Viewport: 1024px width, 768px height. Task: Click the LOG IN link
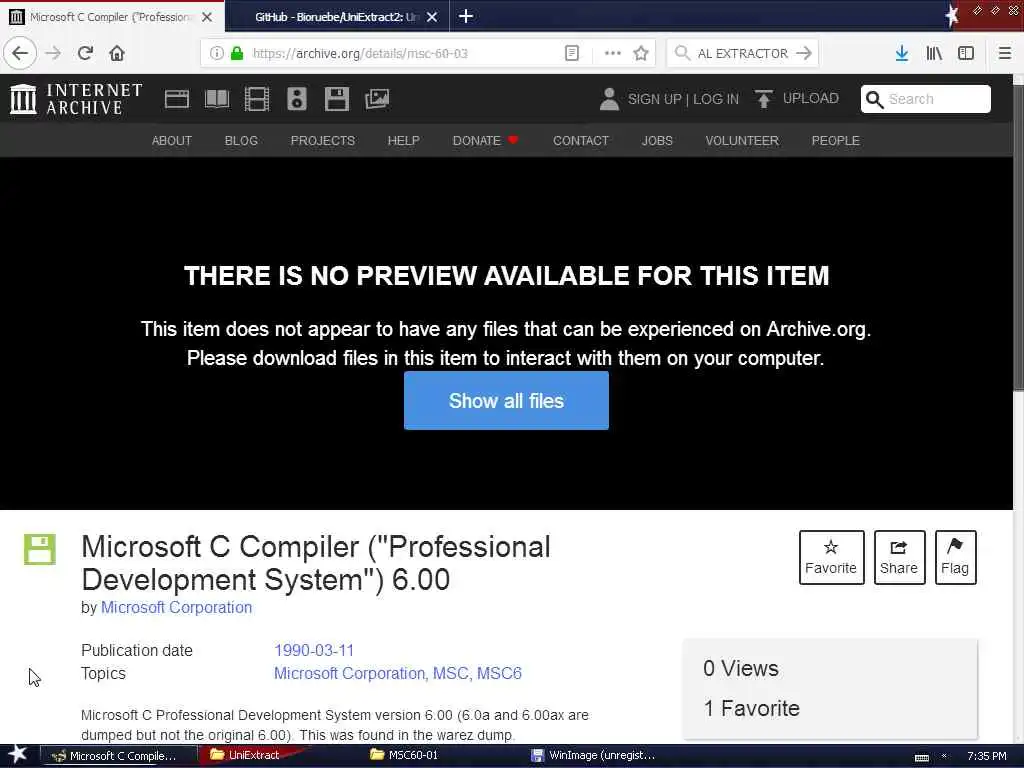click(716, 99)
